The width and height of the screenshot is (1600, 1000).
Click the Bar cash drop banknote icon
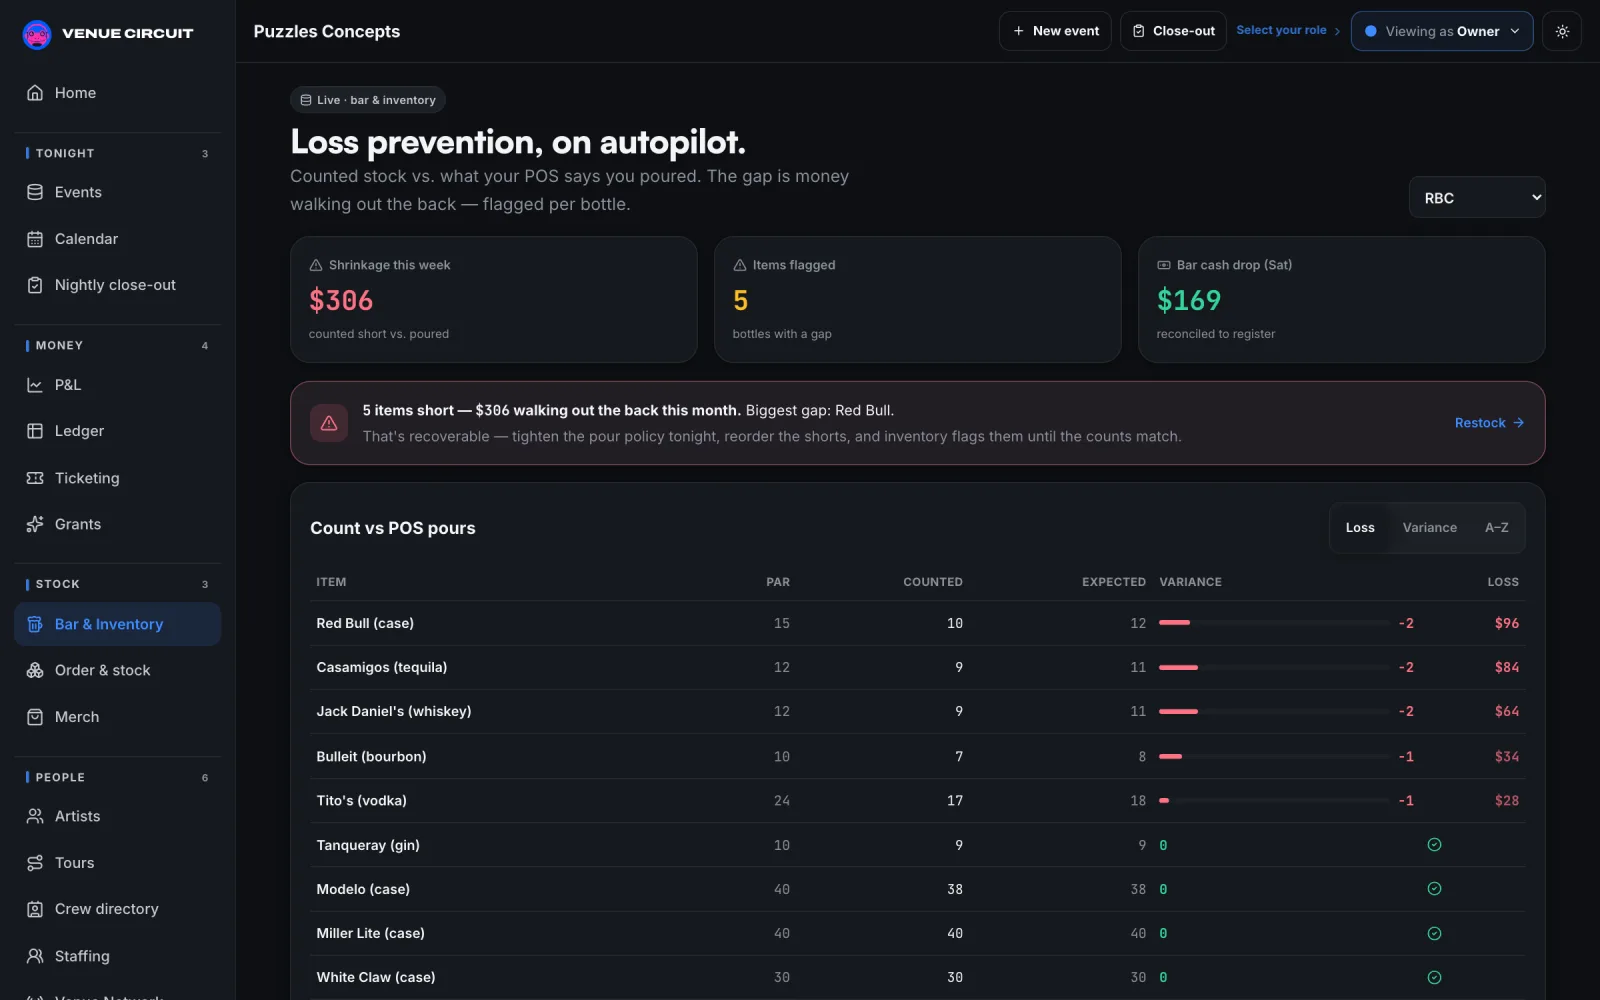click(1164, 265)
